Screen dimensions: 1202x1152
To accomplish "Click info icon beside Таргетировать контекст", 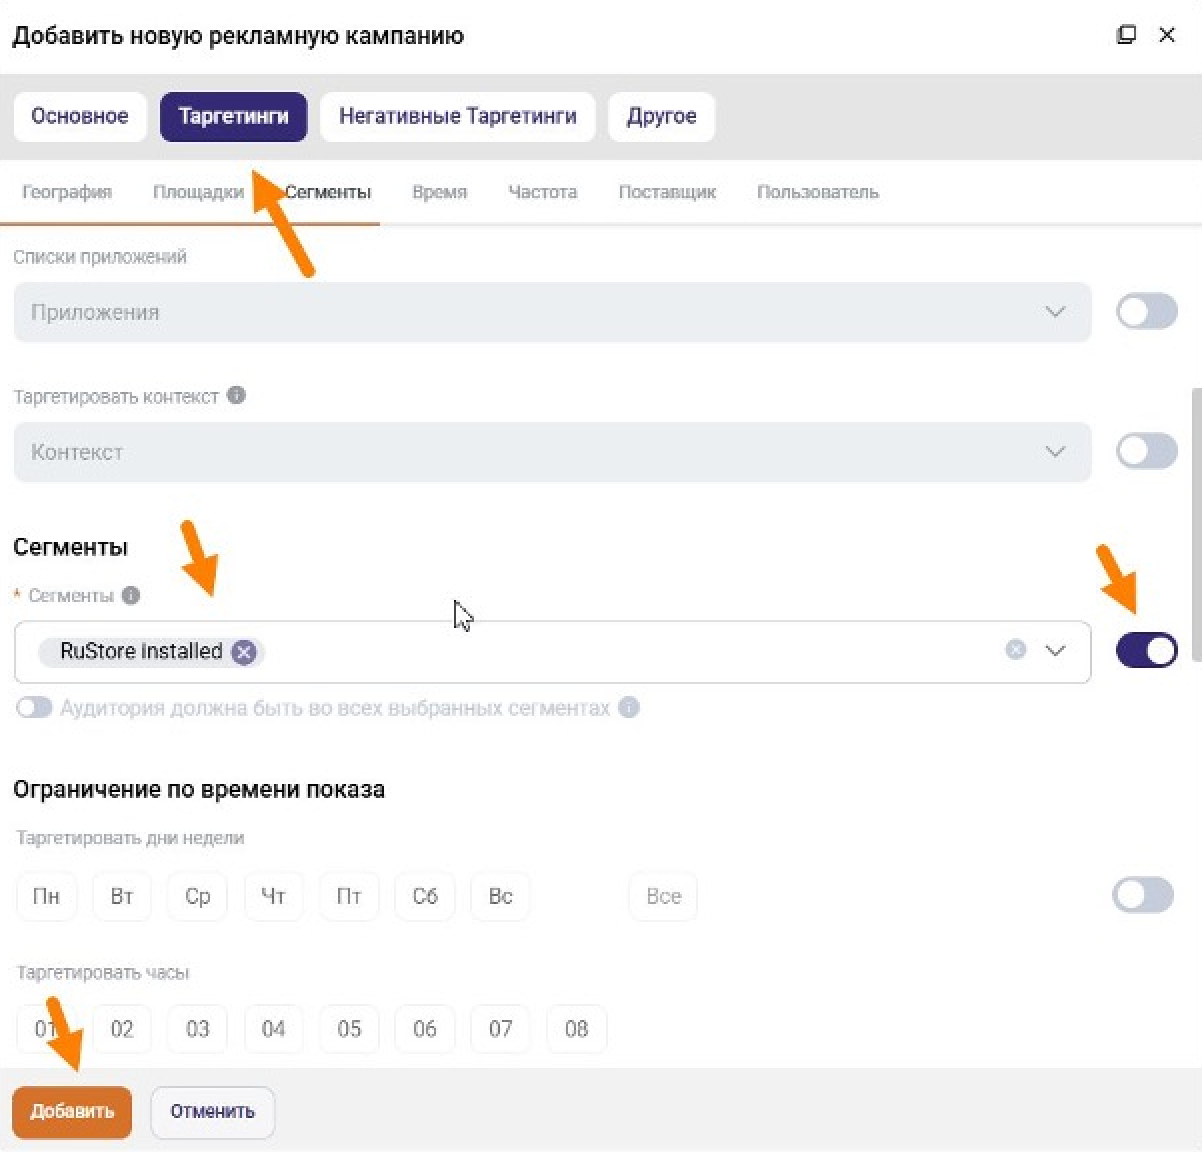I will (236, 395).
